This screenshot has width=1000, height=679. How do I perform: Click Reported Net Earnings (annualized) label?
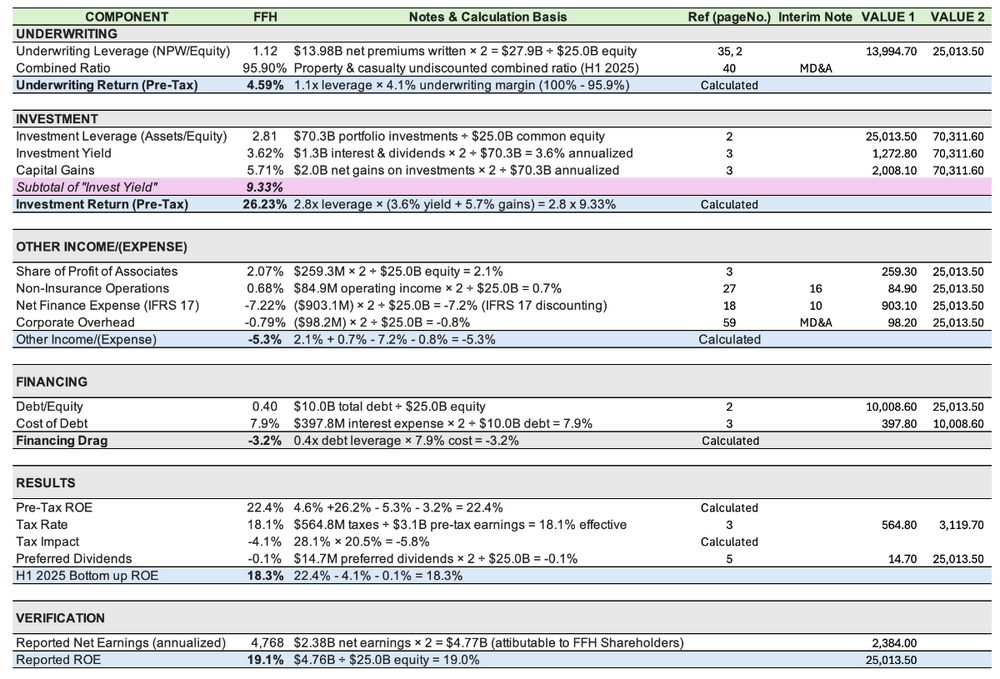121,643
